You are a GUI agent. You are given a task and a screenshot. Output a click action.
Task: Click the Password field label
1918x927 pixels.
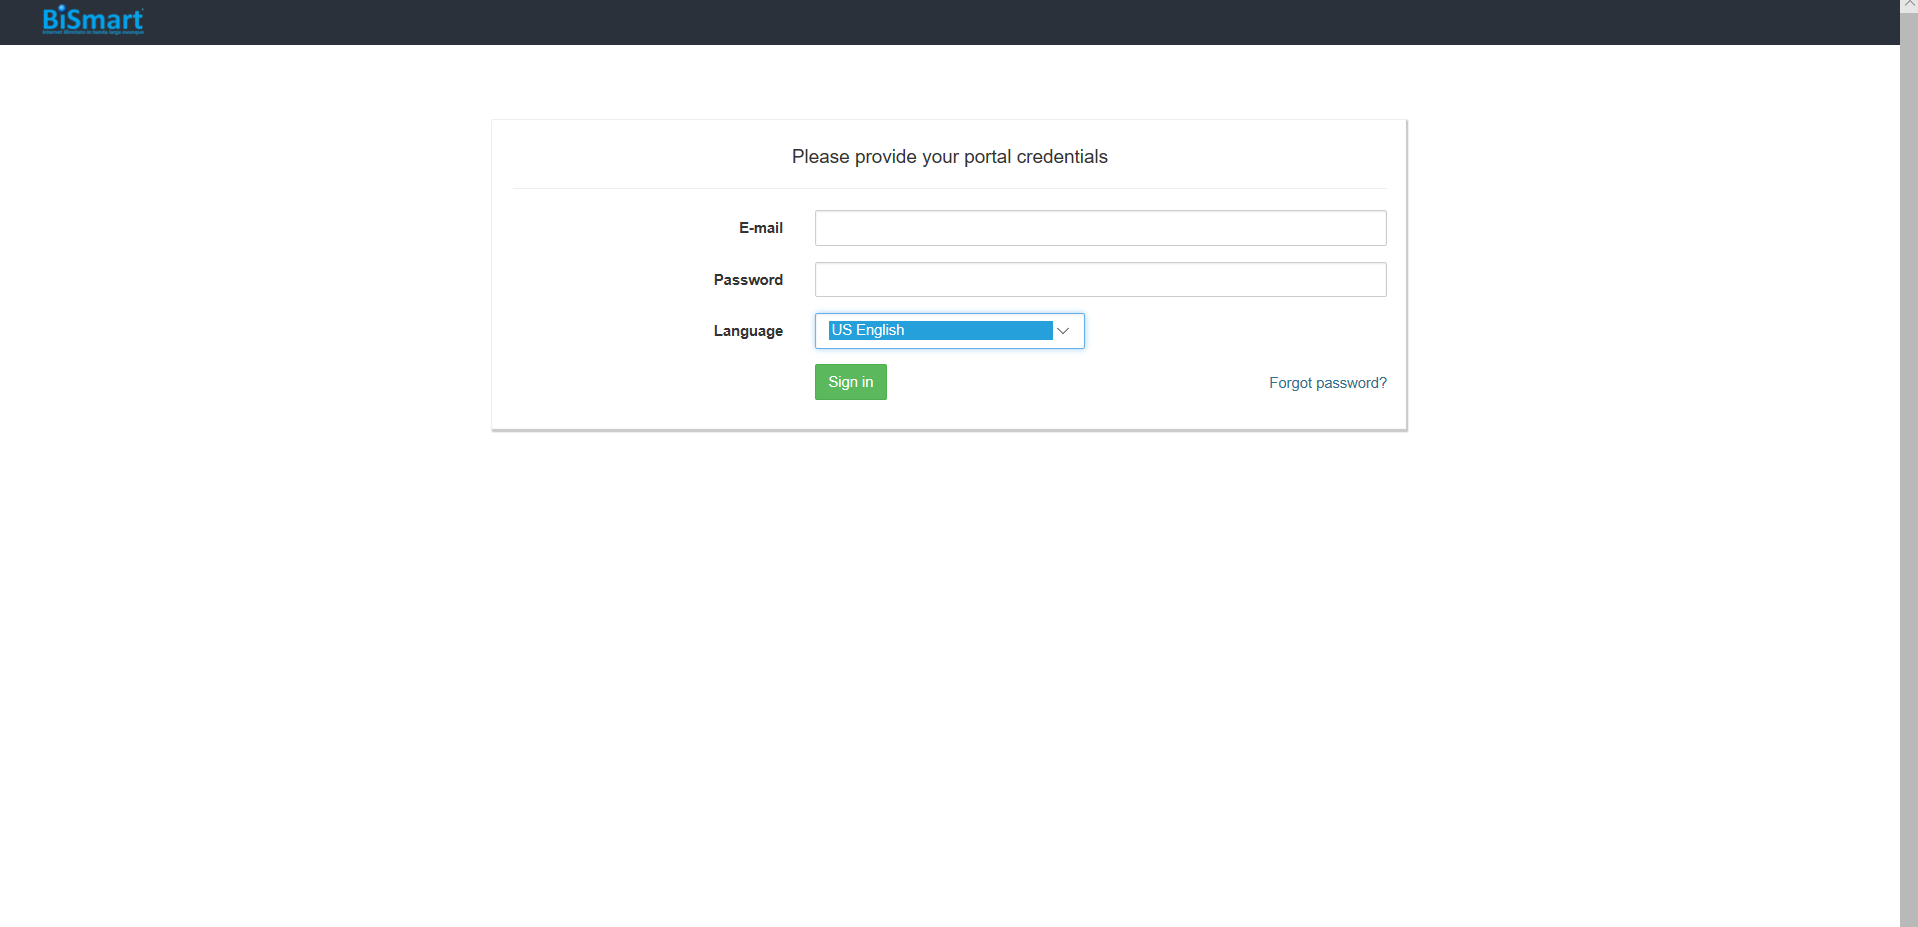coord(748,280)
